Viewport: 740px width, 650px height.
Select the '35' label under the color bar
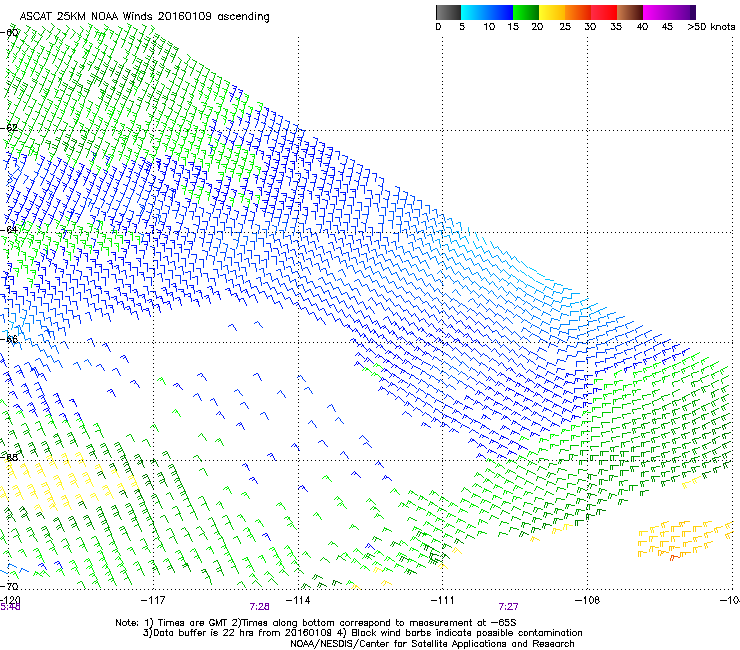click(x=616, y=27)
